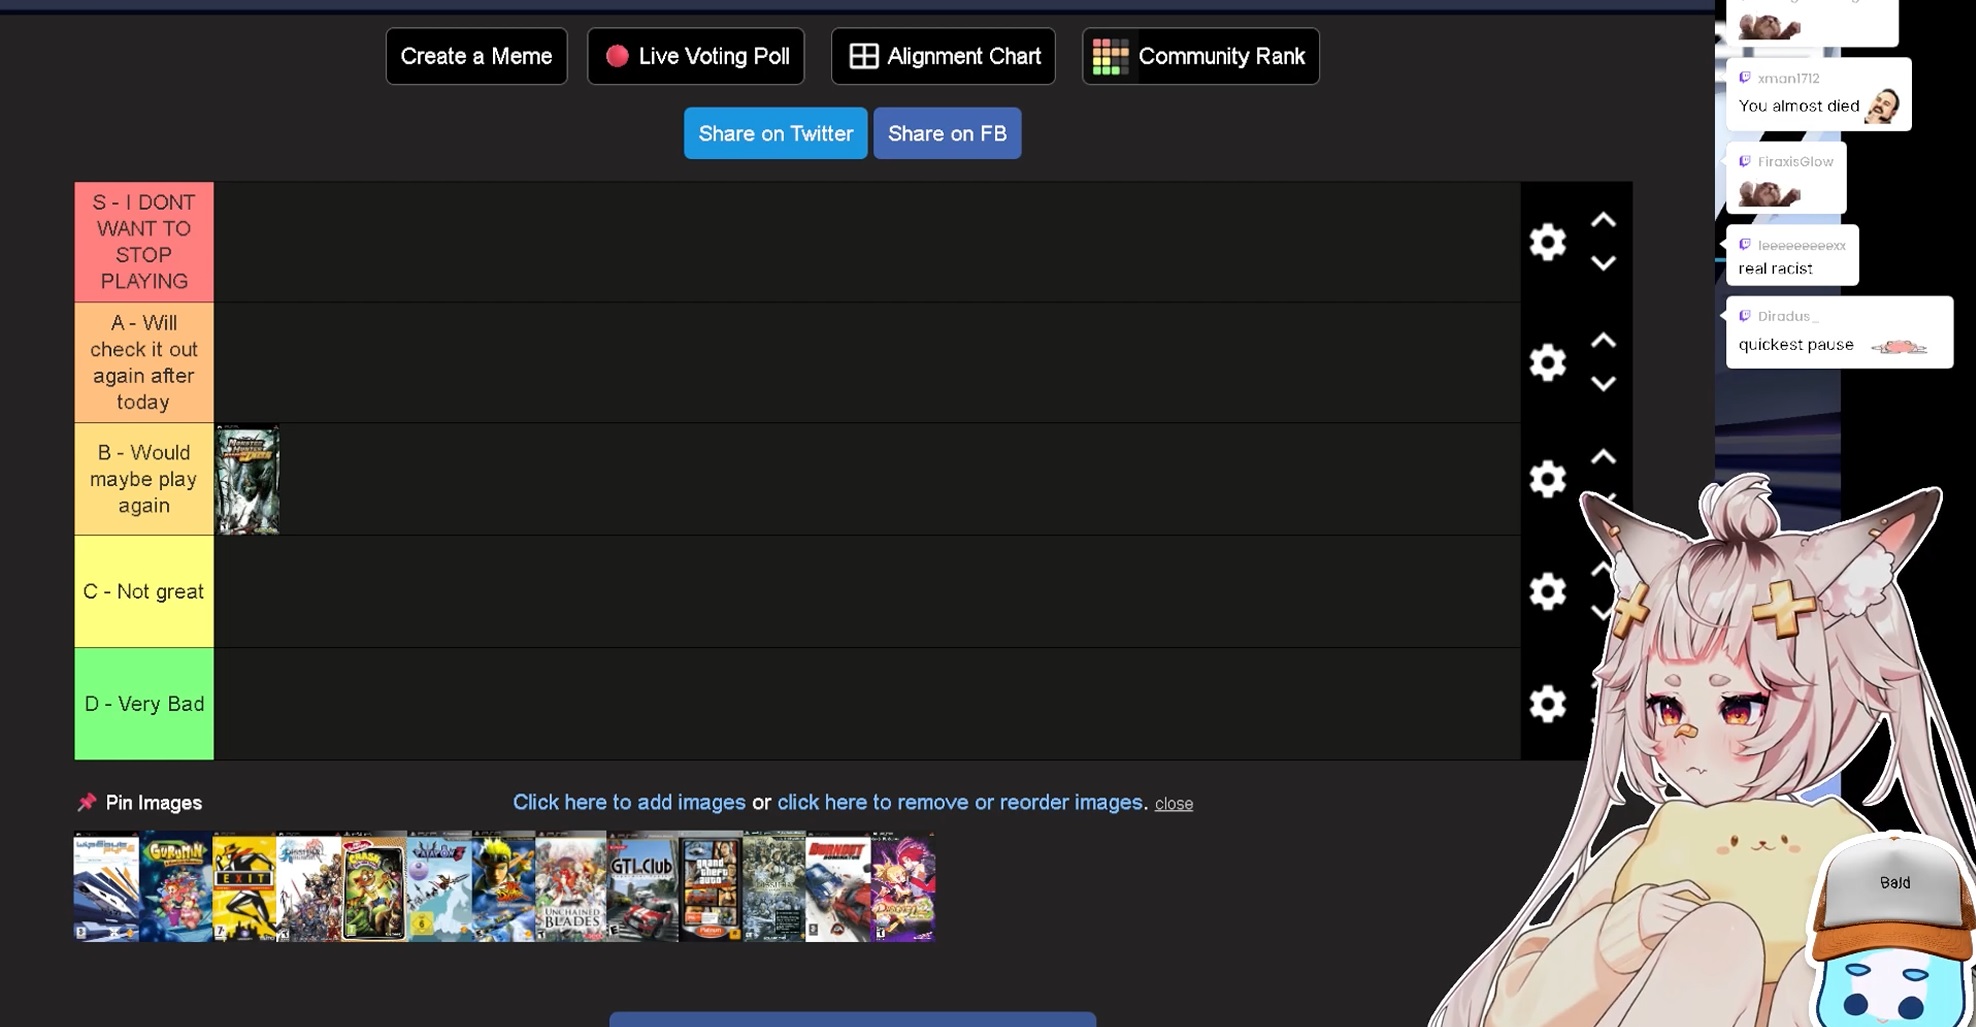Click the username 'Diradus_' in chat
1976x1027 pixels.
[1789, 316]
